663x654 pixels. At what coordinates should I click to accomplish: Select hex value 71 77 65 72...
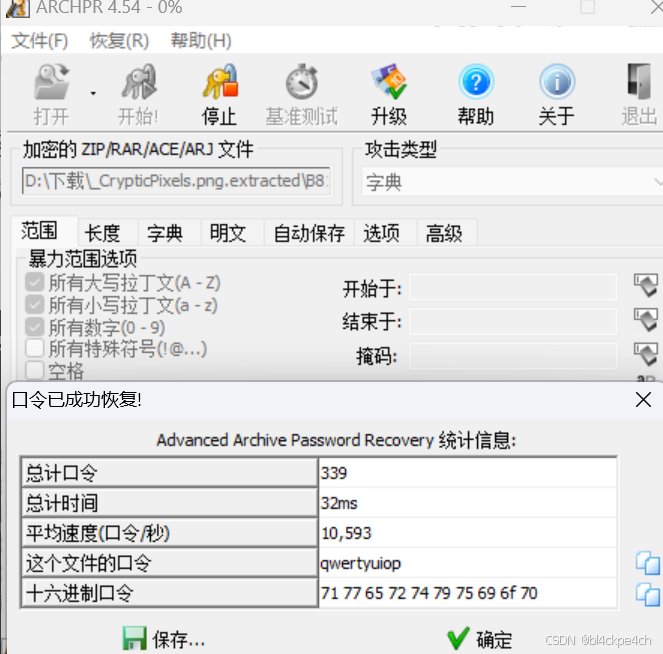(x=363, y=594)
